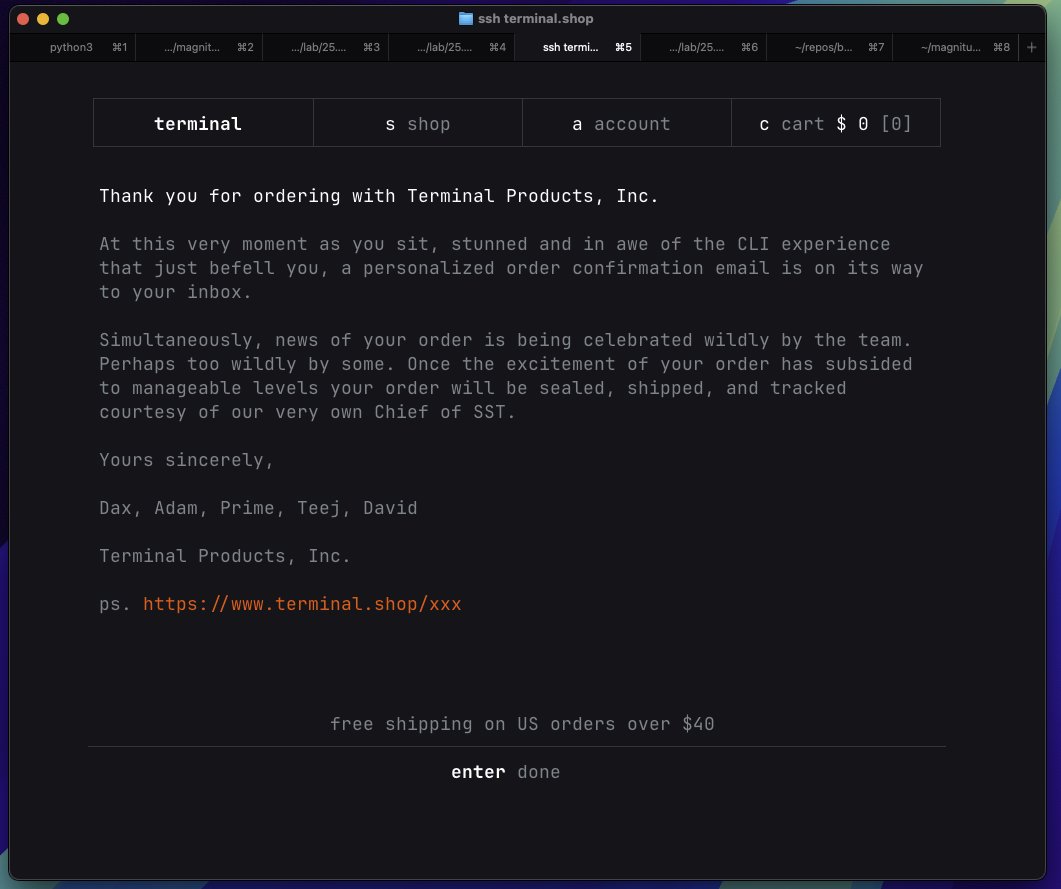Click the 'Dax, Adam, Prime, Teej, David' line

258,508
